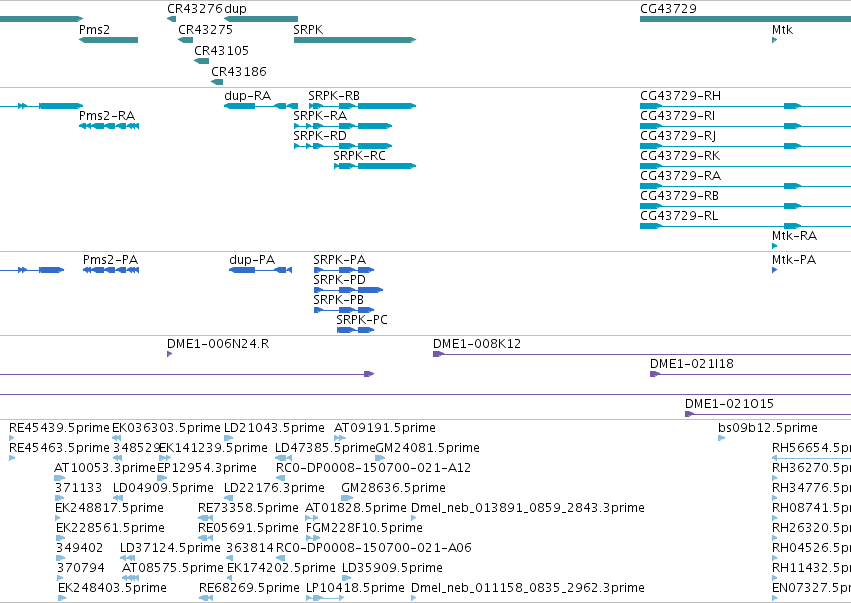Click transcript CG43729-RL

tap(745, 226)
